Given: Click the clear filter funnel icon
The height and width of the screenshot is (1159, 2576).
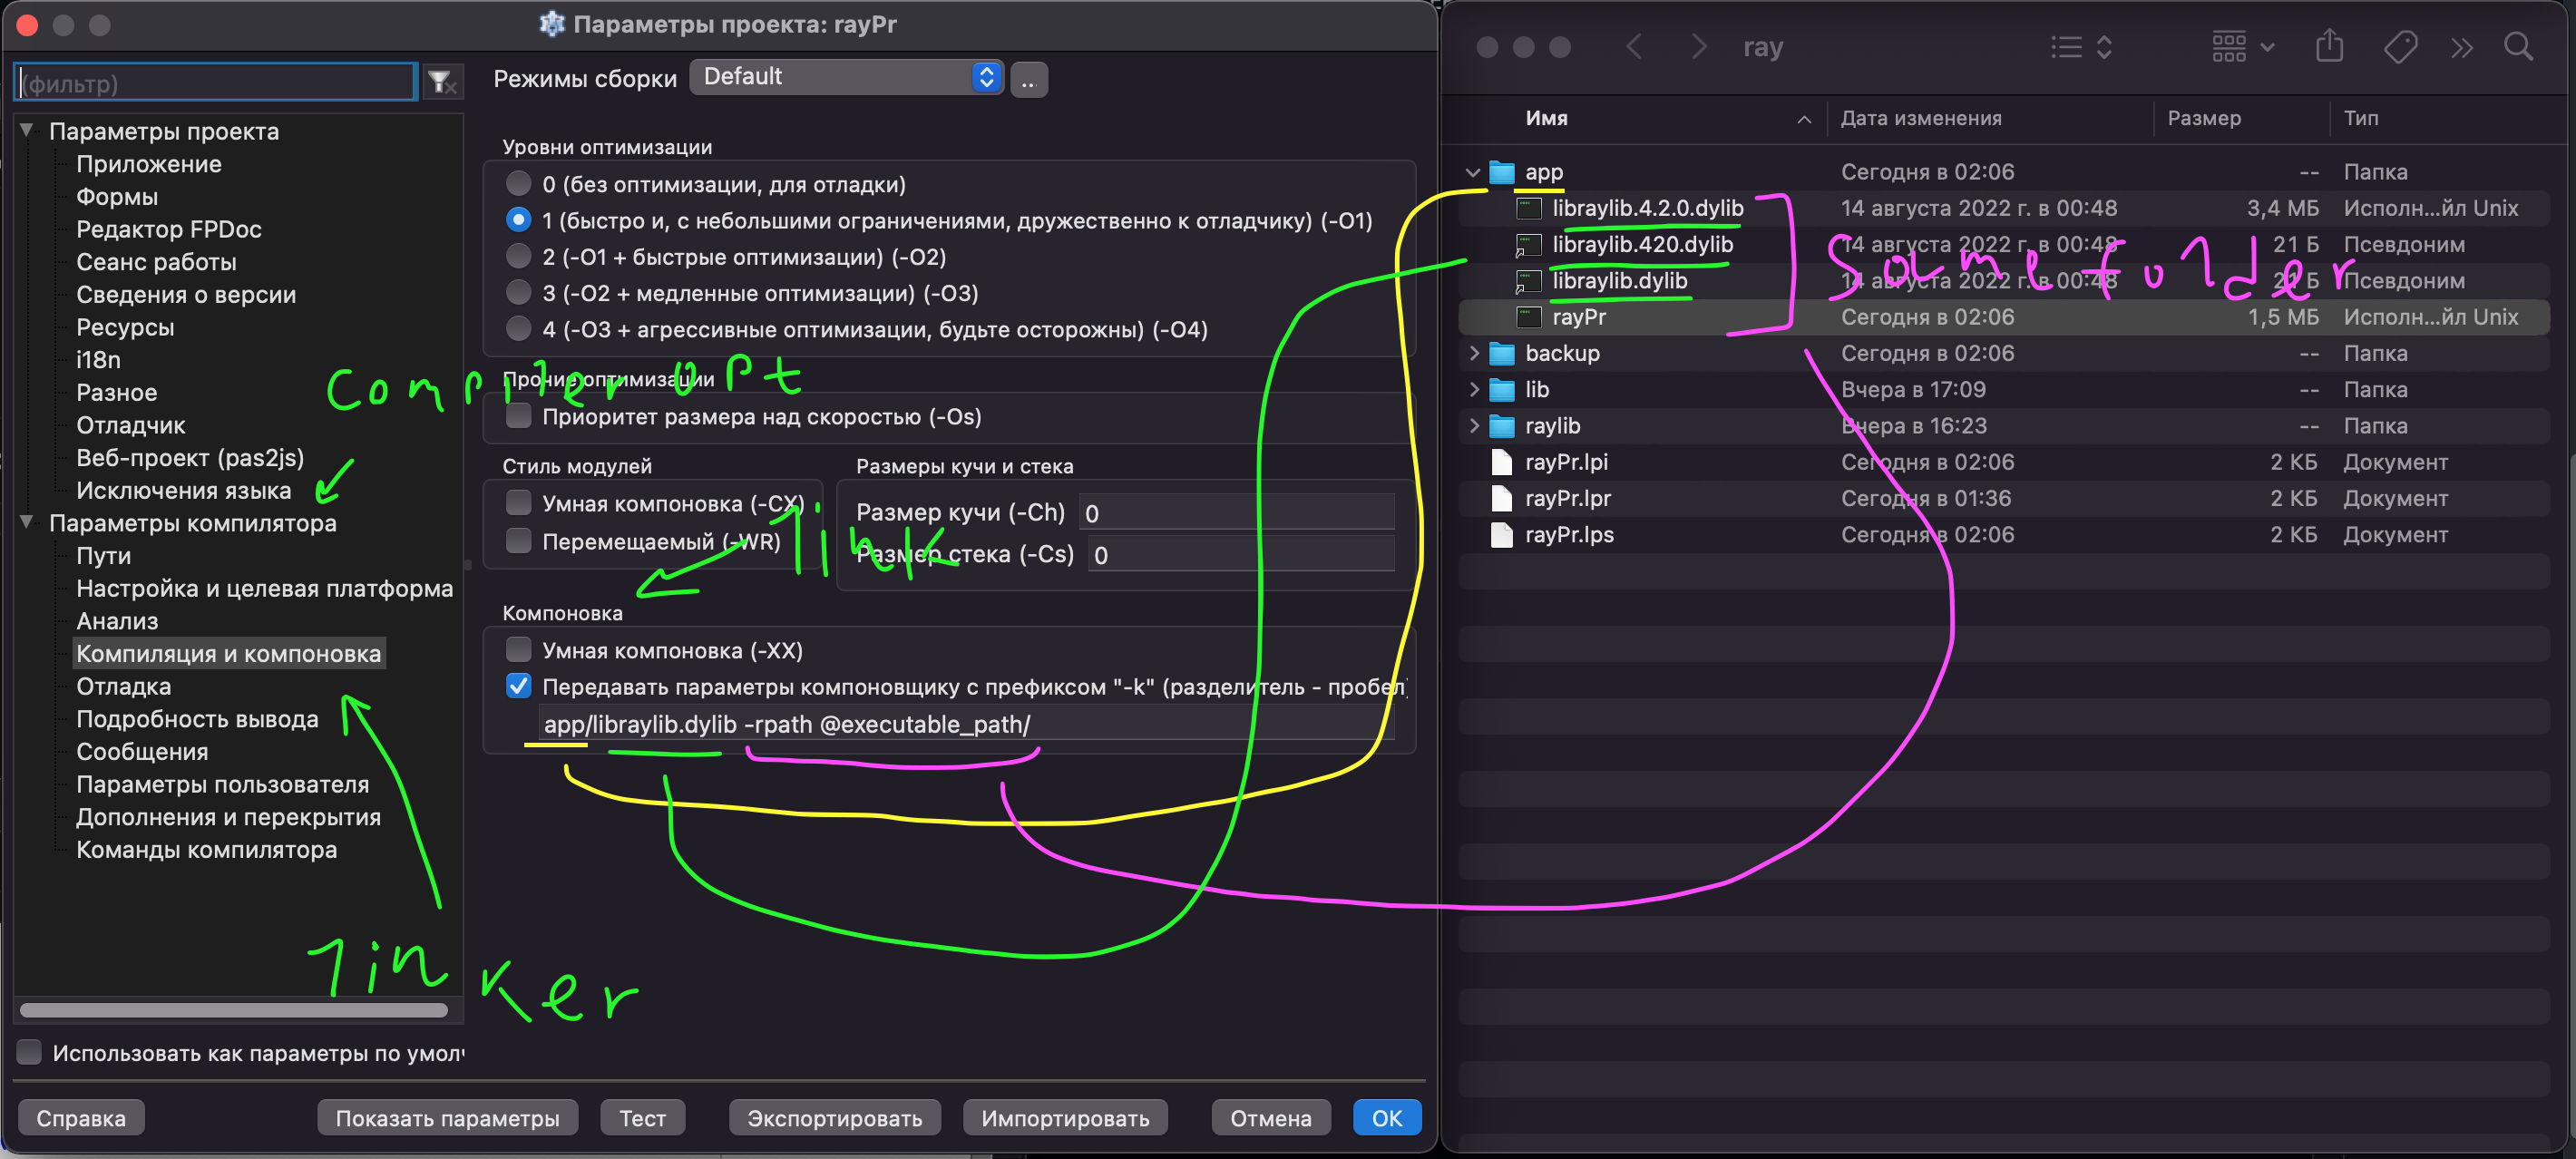Looking at the screenshot, I should pos(441,82).
